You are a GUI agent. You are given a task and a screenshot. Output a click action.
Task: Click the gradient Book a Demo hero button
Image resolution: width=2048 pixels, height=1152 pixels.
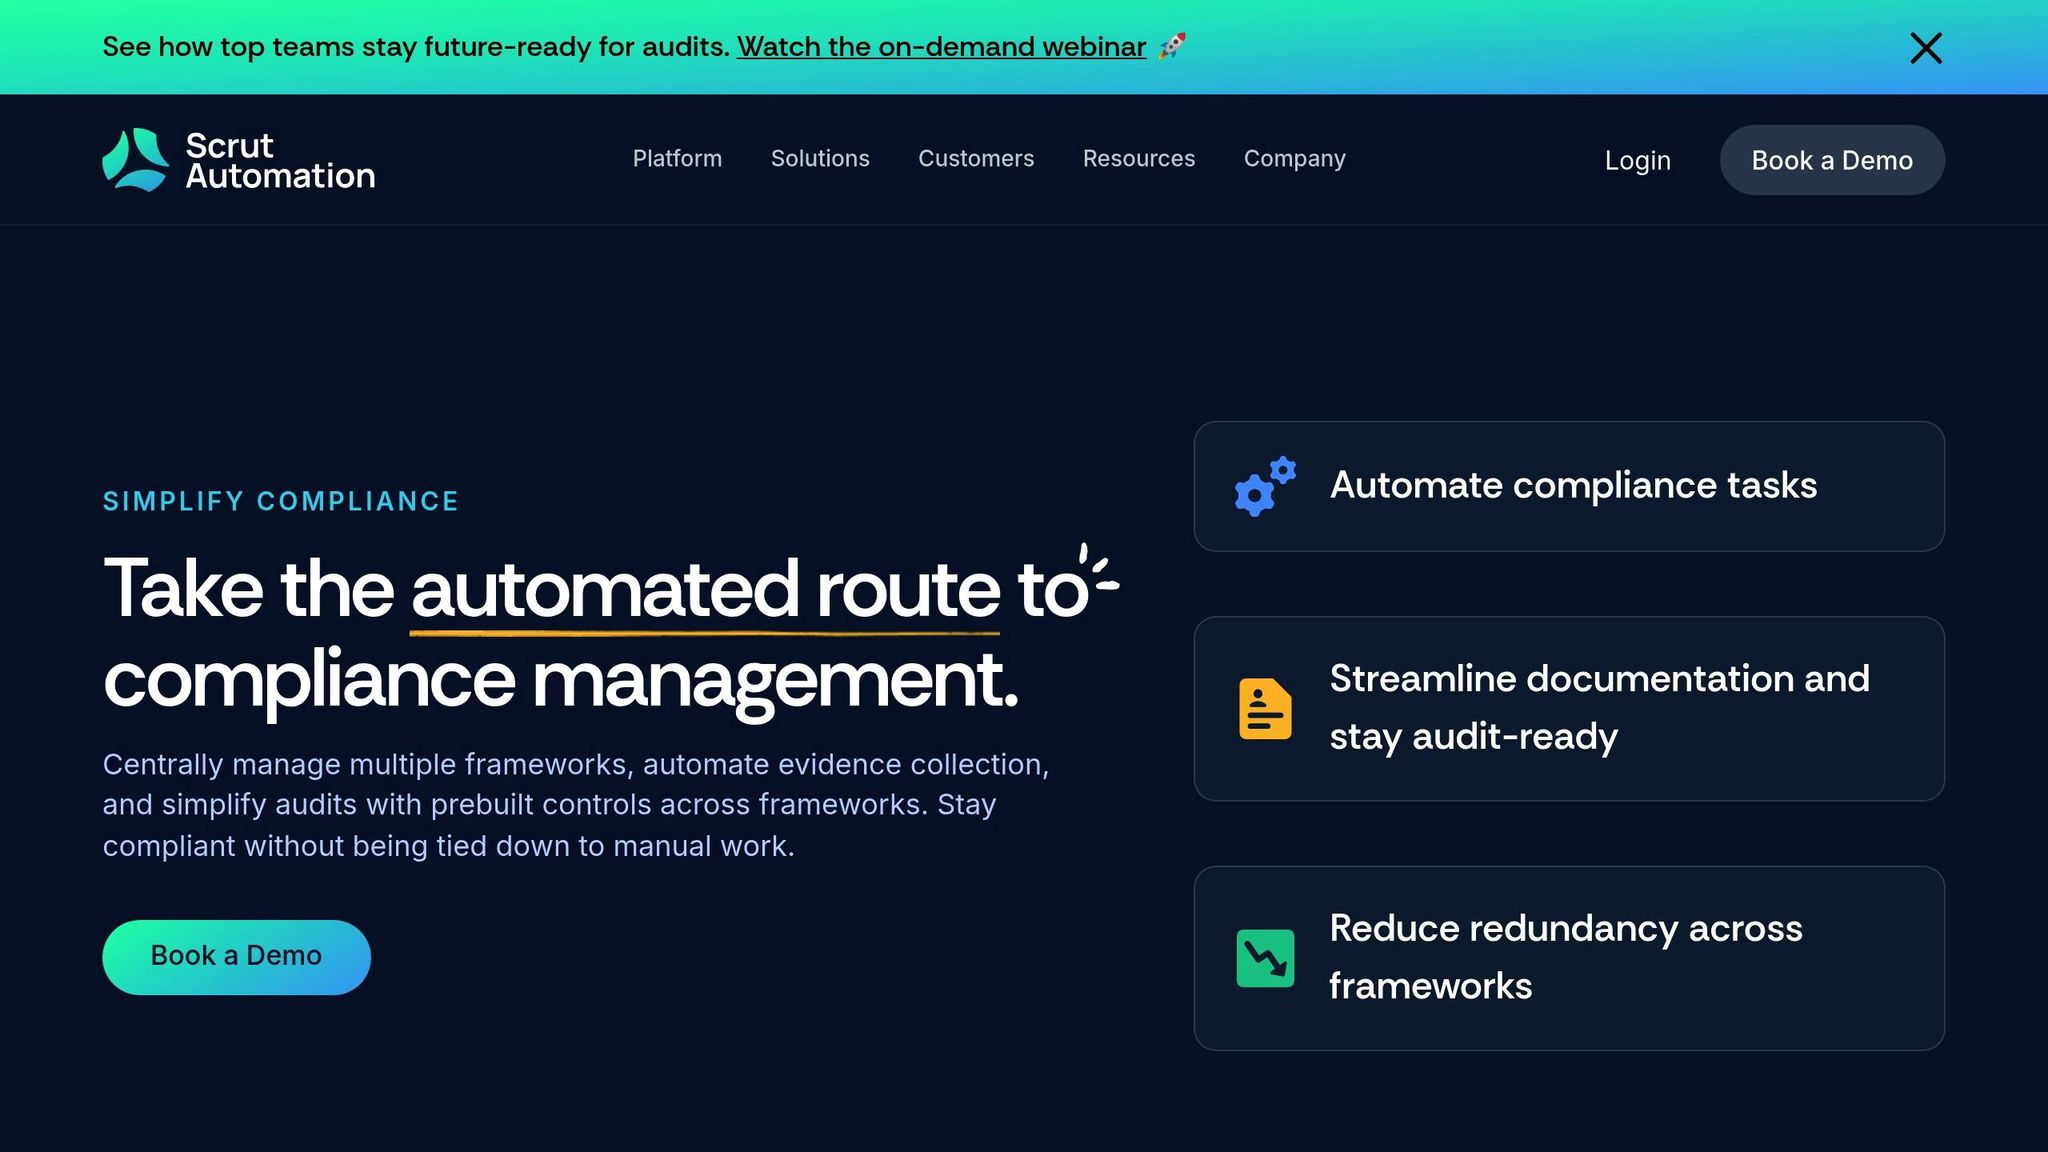(x=236, y=956)
